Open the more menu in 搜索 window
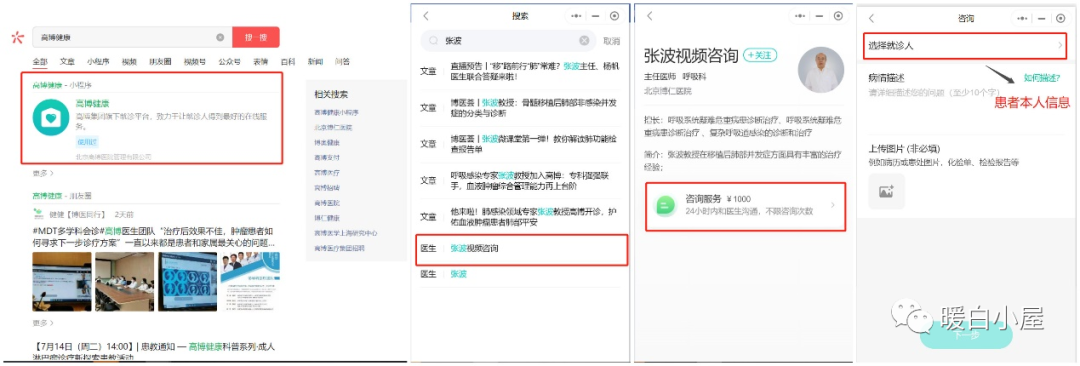The height and width of the screenshot is (366, 1080). click(x=577, y=16)
